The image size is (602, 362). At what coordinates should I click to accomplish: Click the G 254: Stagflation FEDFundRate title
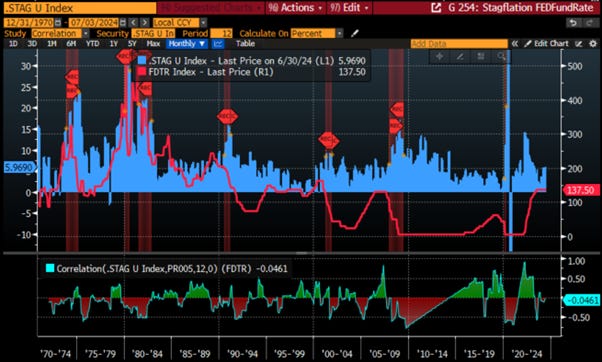(x=521, y=8)
